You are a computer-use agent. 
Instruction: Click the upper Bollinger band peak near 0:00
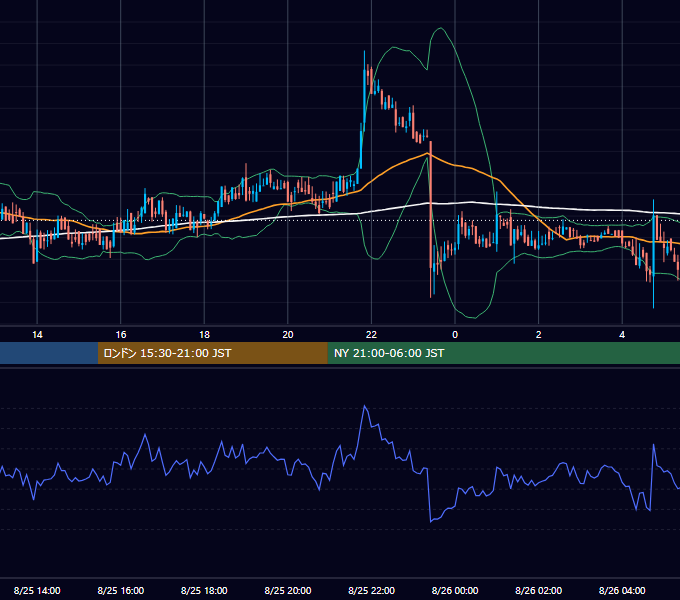(441, 29)
